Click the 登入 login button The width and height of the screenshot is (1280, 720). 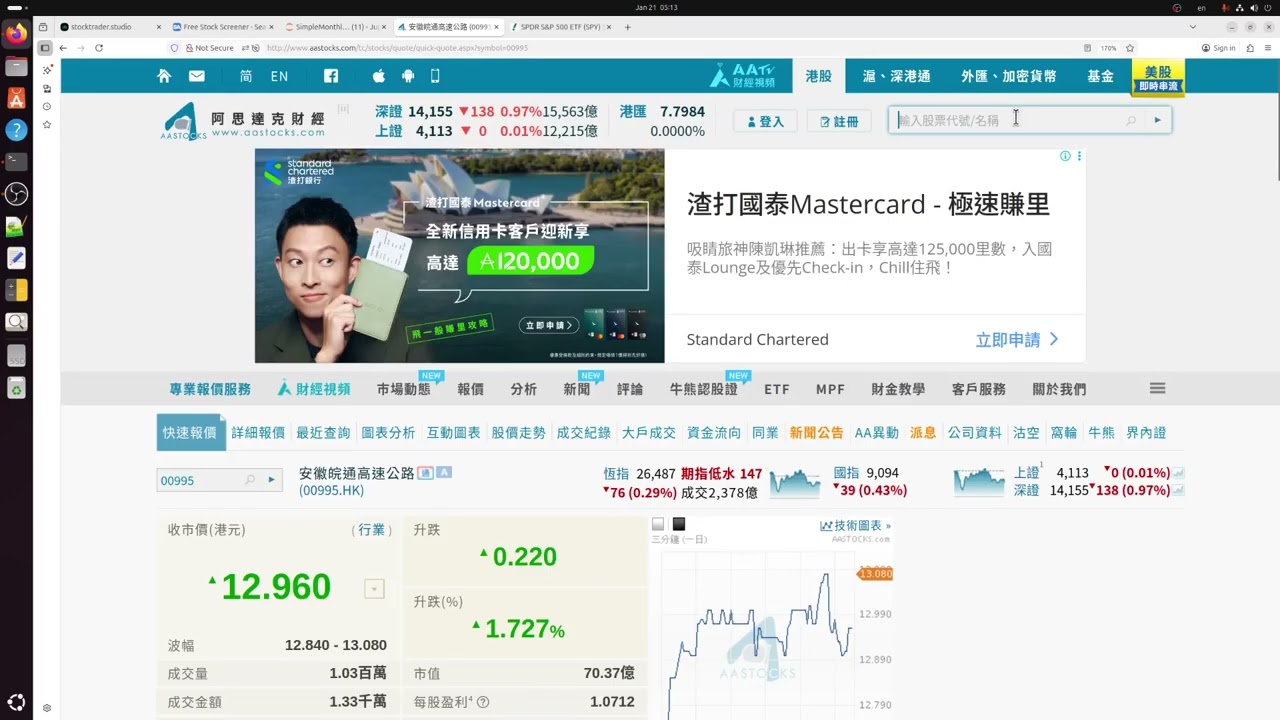click(x=764, y=121)
